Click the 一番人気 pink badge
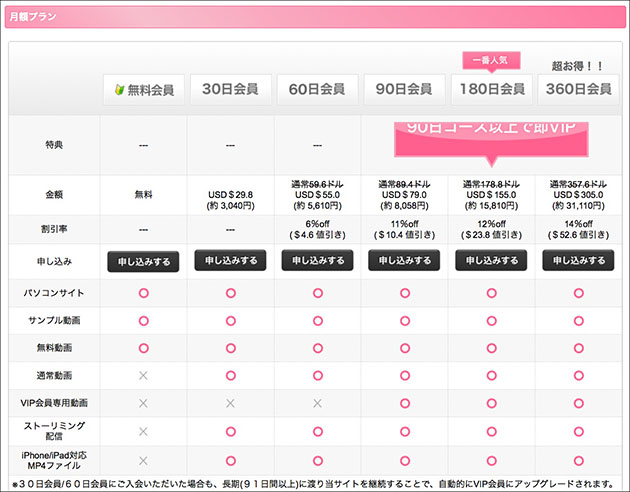The image size is (630, 492). [x=490, y=60]
